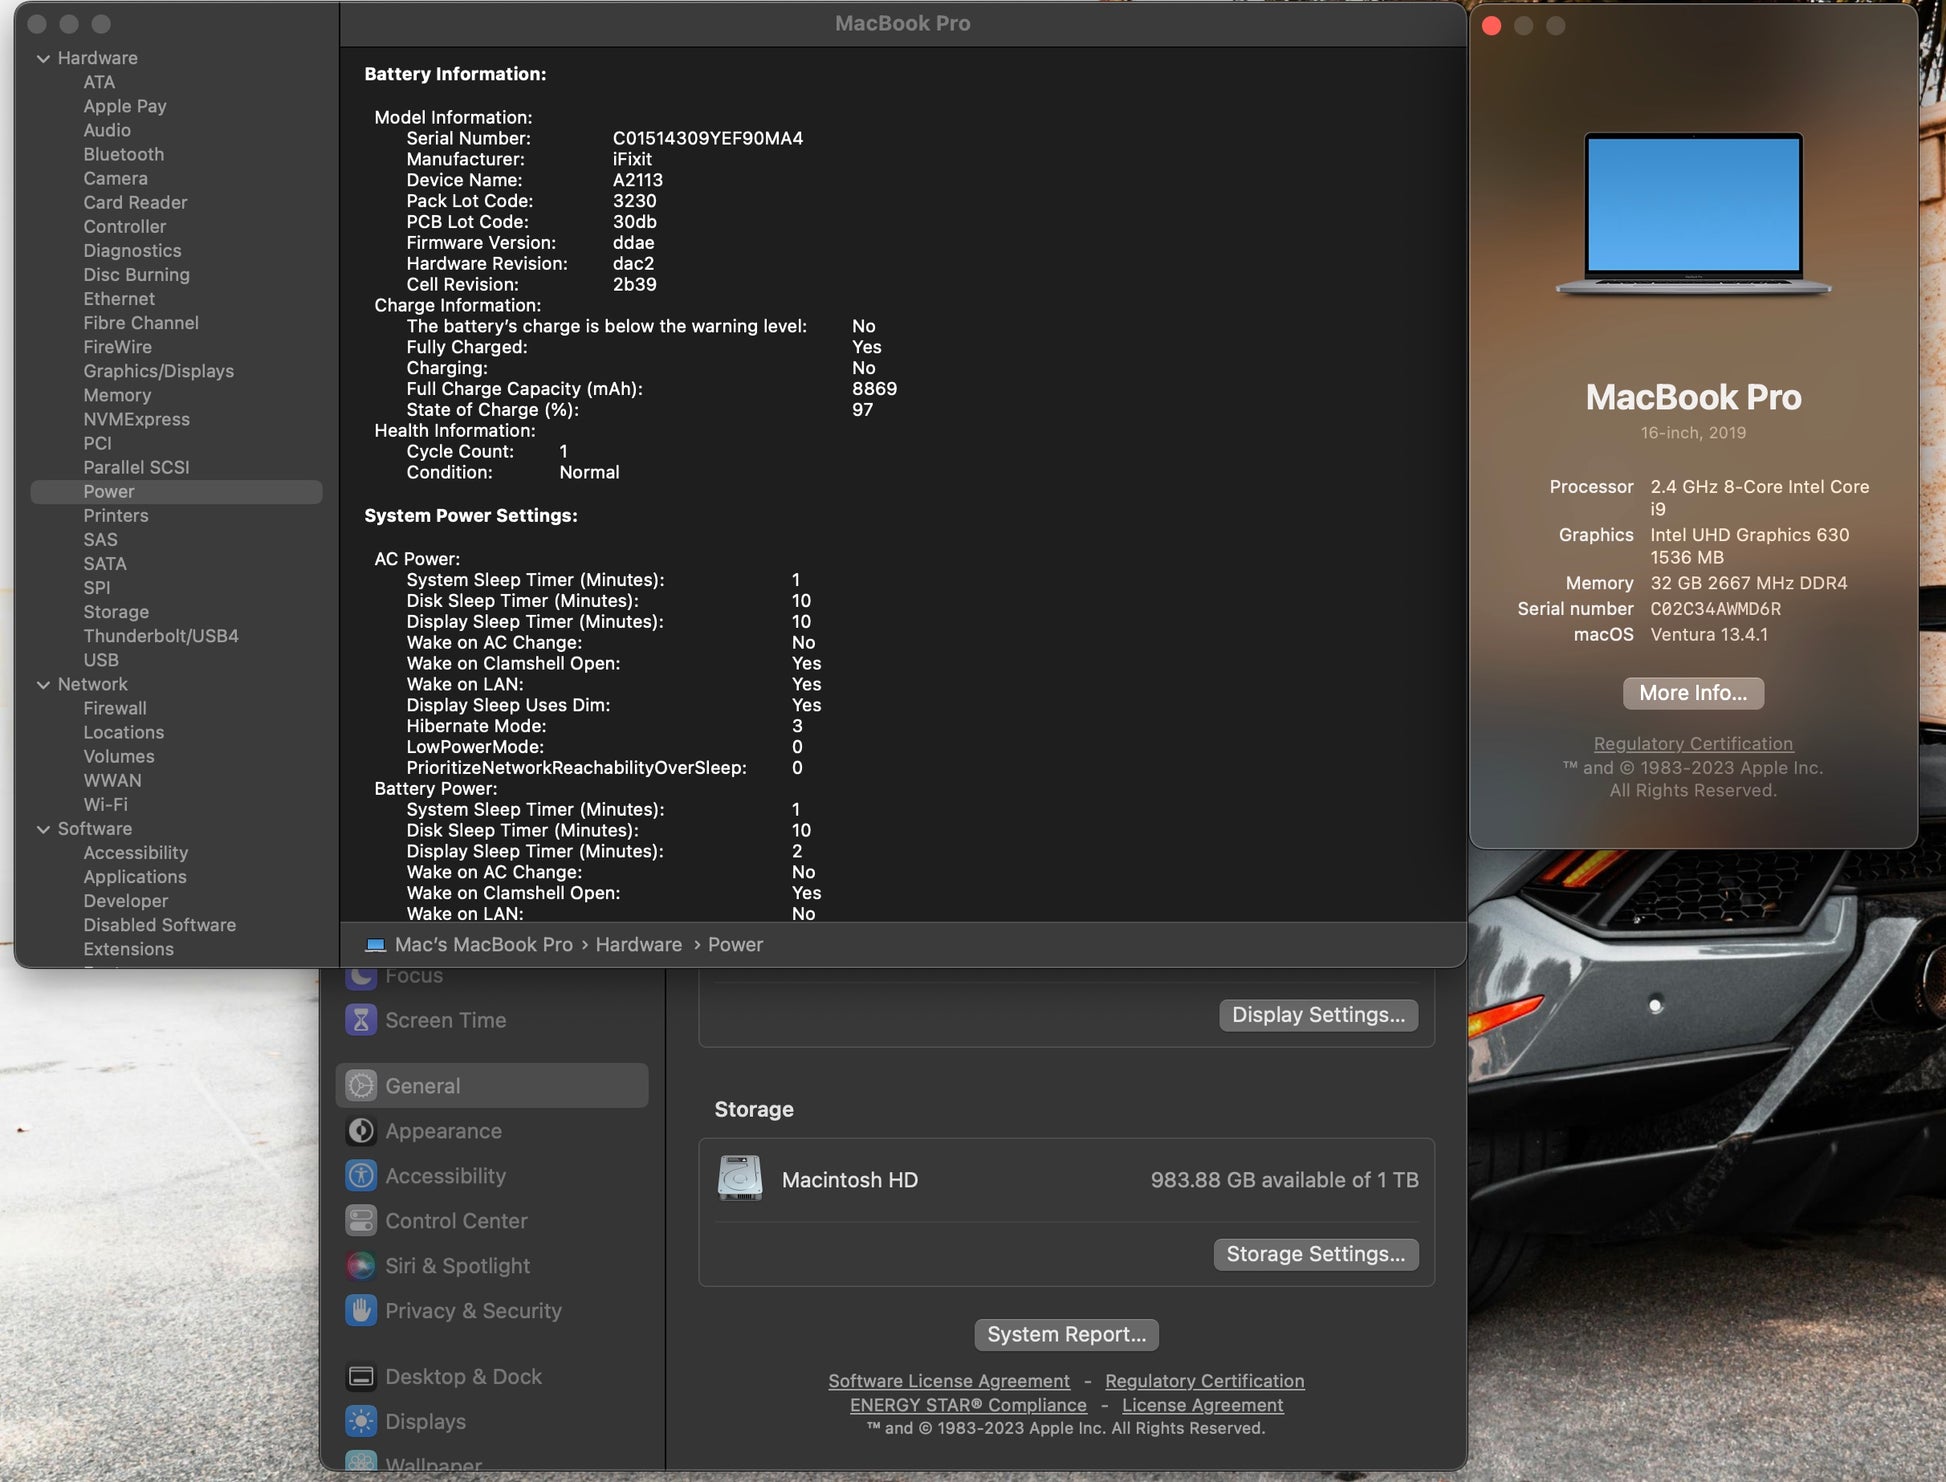Select Graphics/Displays in Hardware list
1946x1482 pixels.
(158, 371)
